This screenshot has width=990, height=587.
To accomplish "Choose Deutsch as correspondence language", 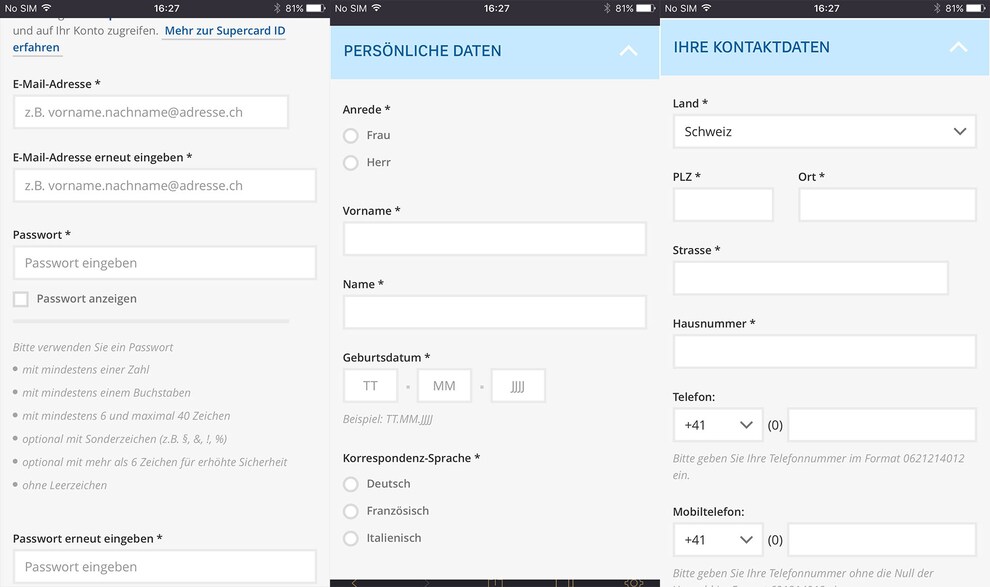I will pyautogui.click(x=350, y=484).
